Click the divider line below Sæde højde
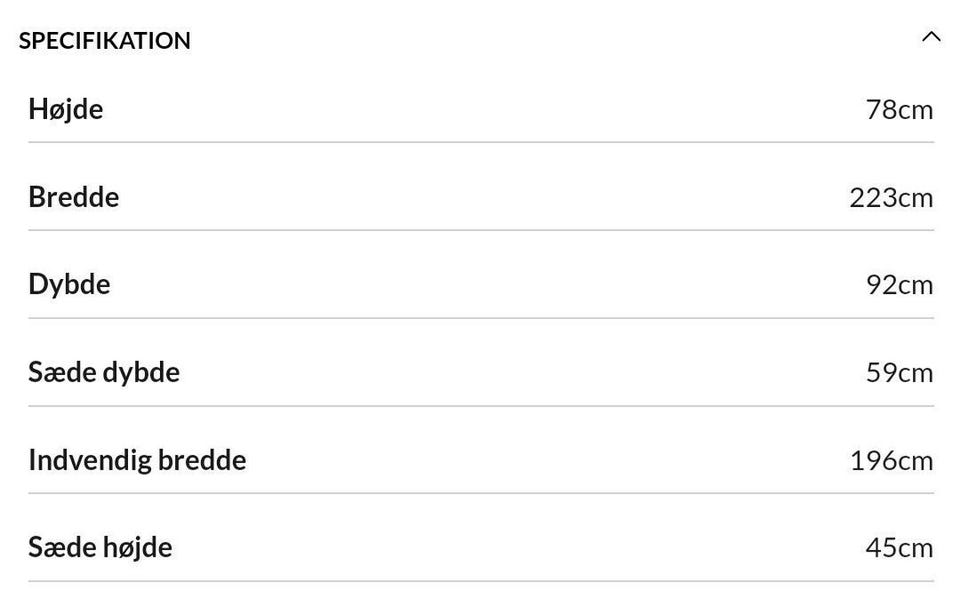This screenshot has height=591, width=960. click(481, 581)
